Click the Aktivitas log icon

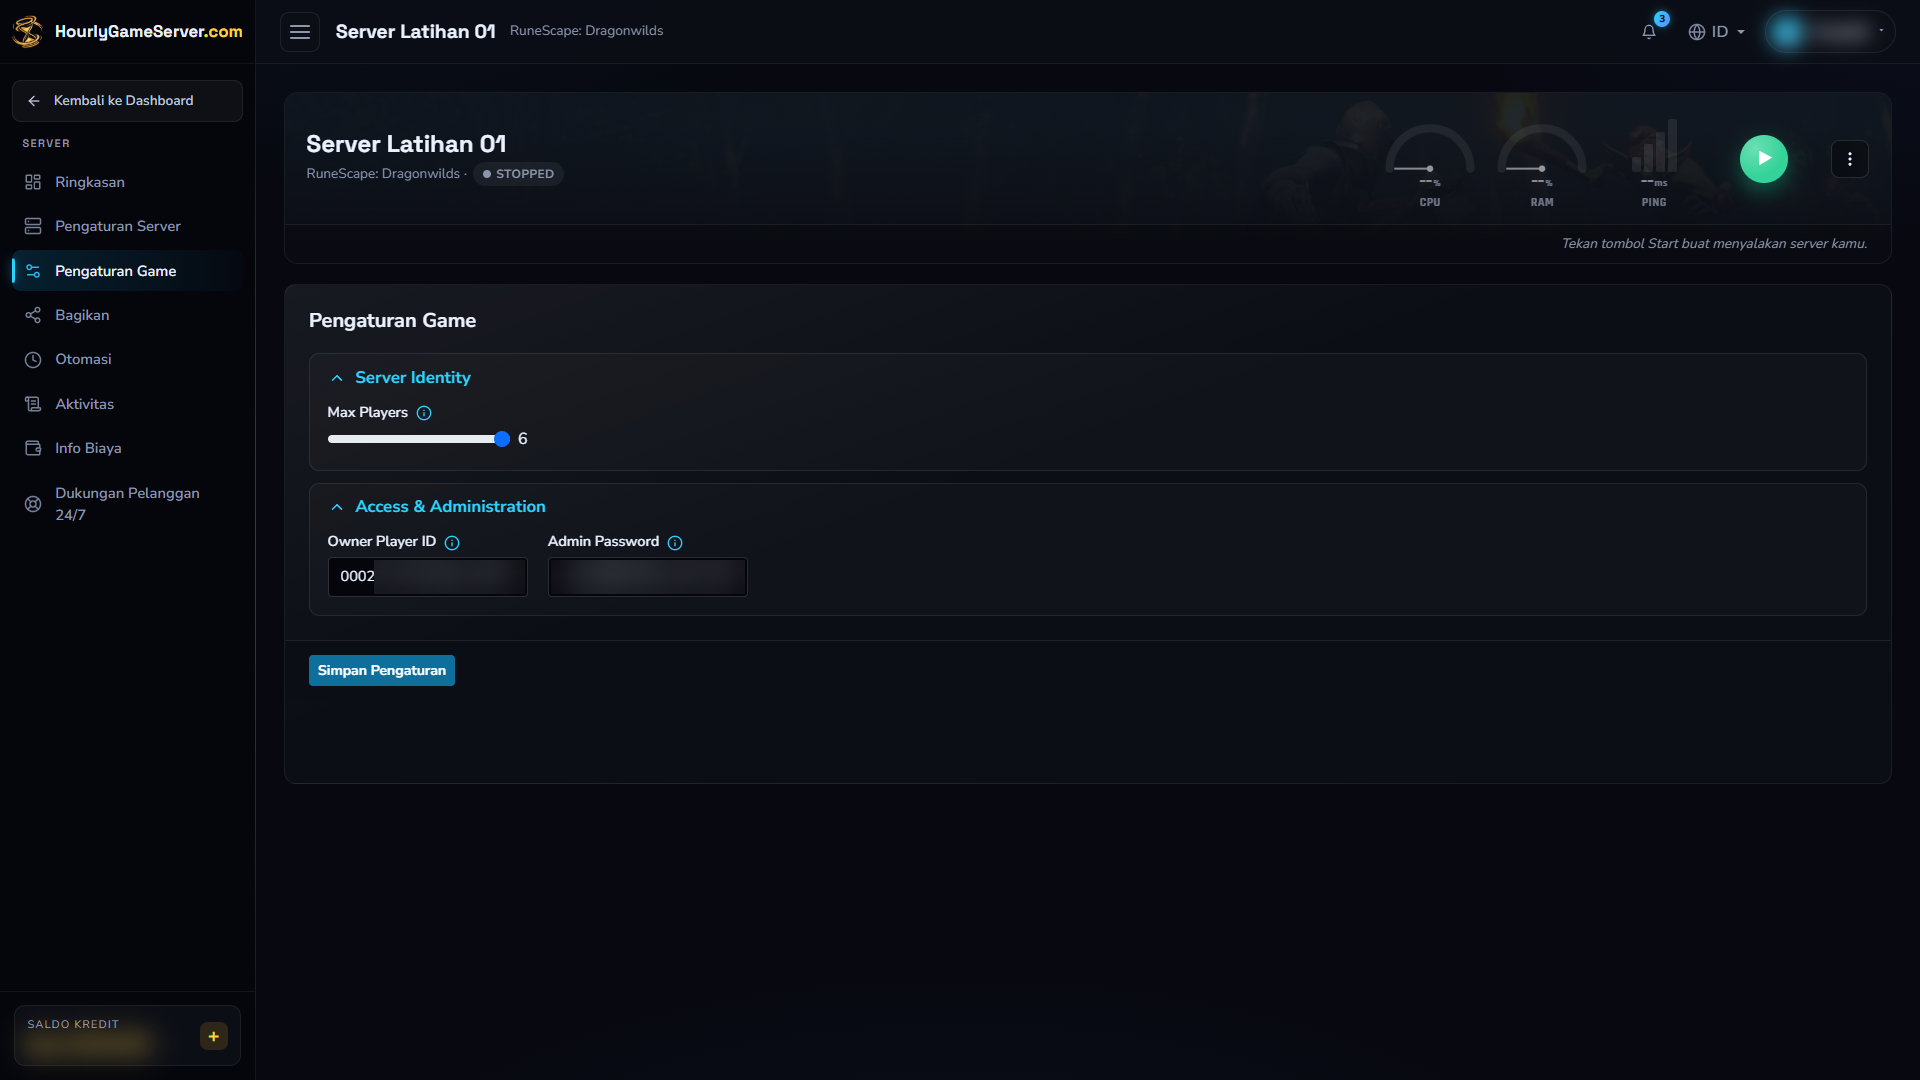(x=33, y=404)
